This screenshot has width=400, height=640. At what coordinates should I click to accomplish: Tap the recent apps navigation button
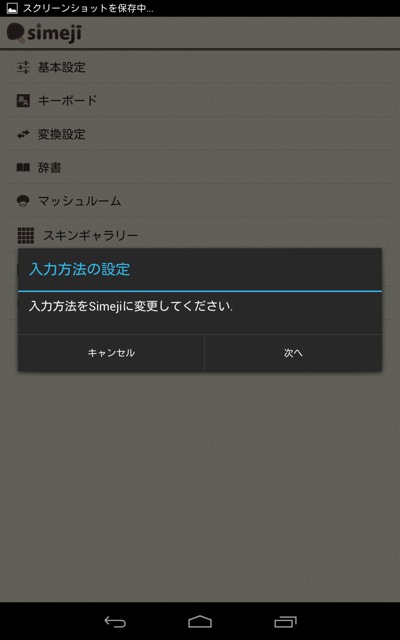click(285, 622)
